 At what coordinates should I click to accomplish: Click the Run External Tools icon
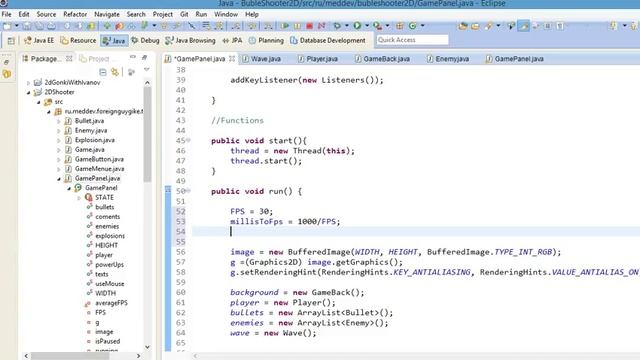[x=378, y=26]
